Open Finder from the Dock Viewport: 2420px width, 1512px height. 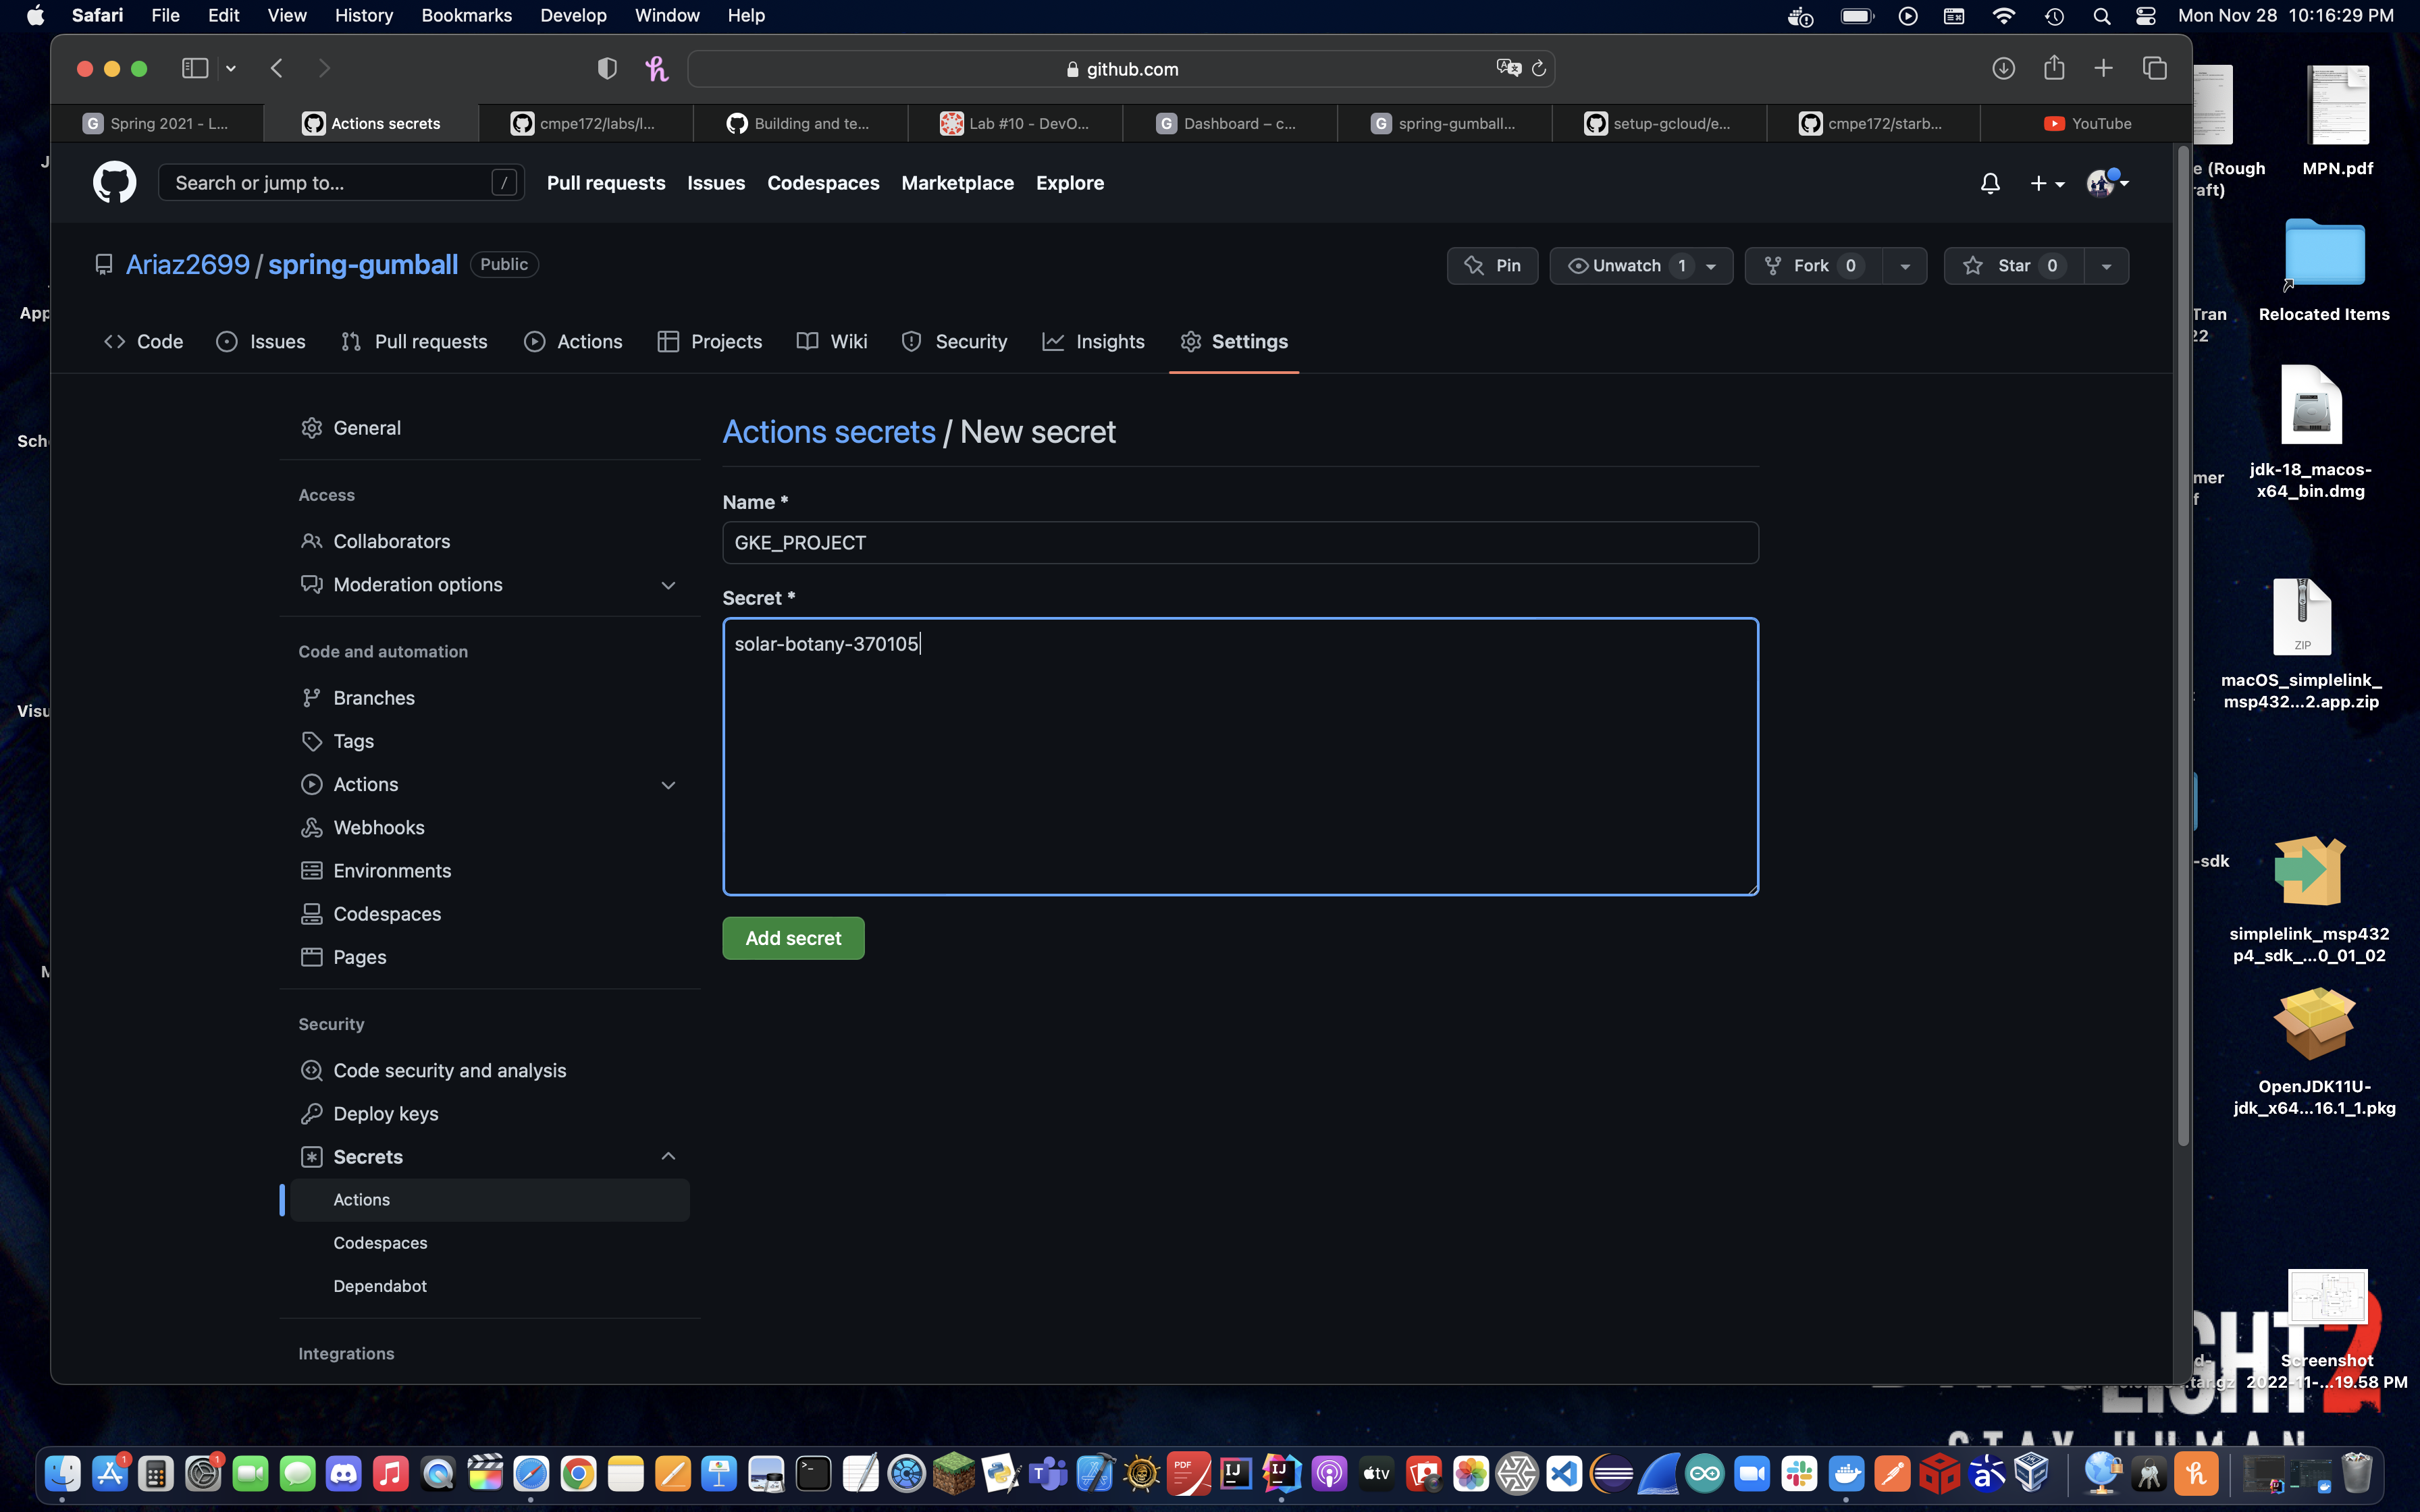coord(62,1473)
